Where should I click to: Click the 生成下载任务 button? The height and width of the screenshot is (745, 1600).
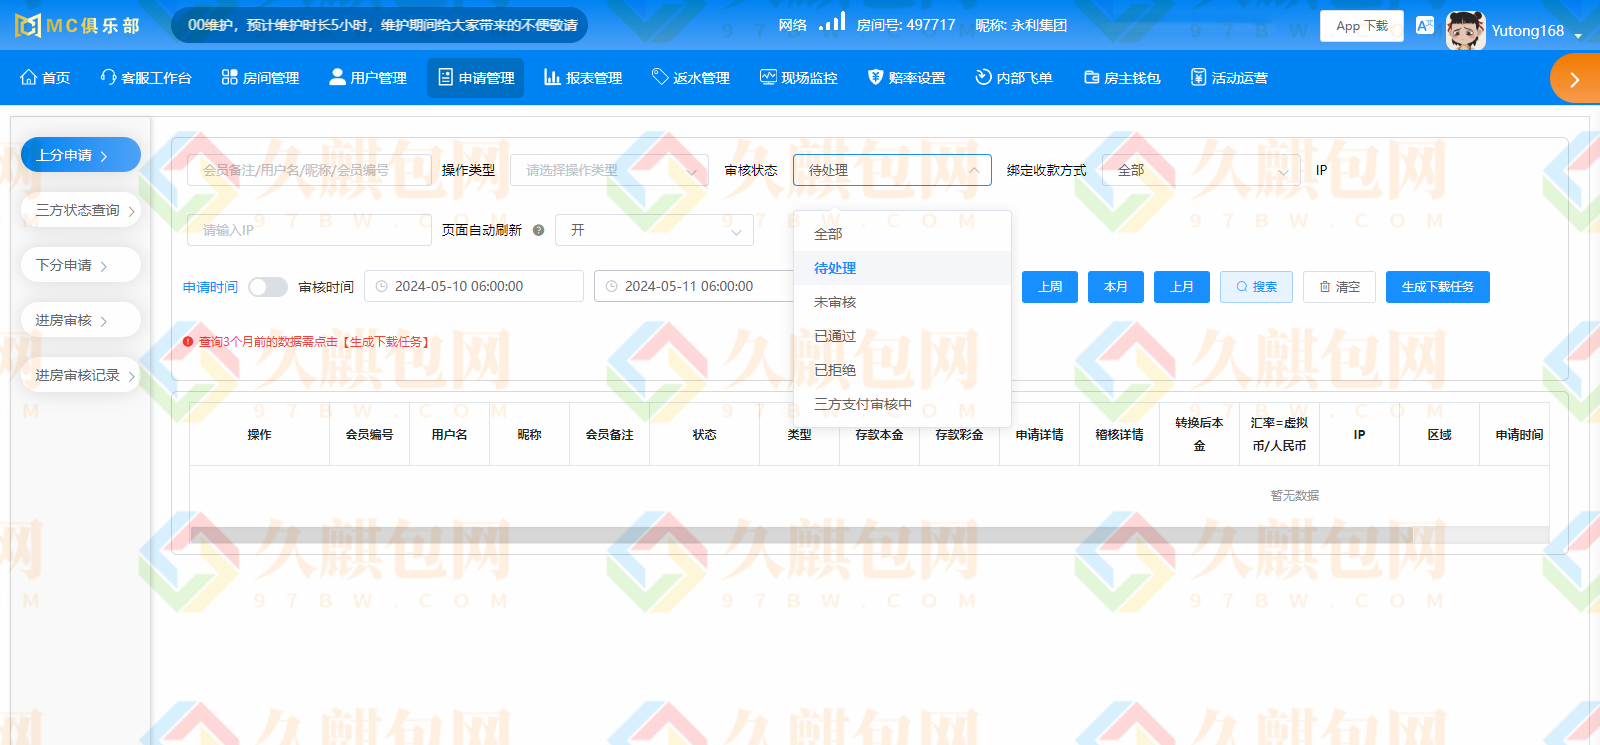click(1438, 287)
